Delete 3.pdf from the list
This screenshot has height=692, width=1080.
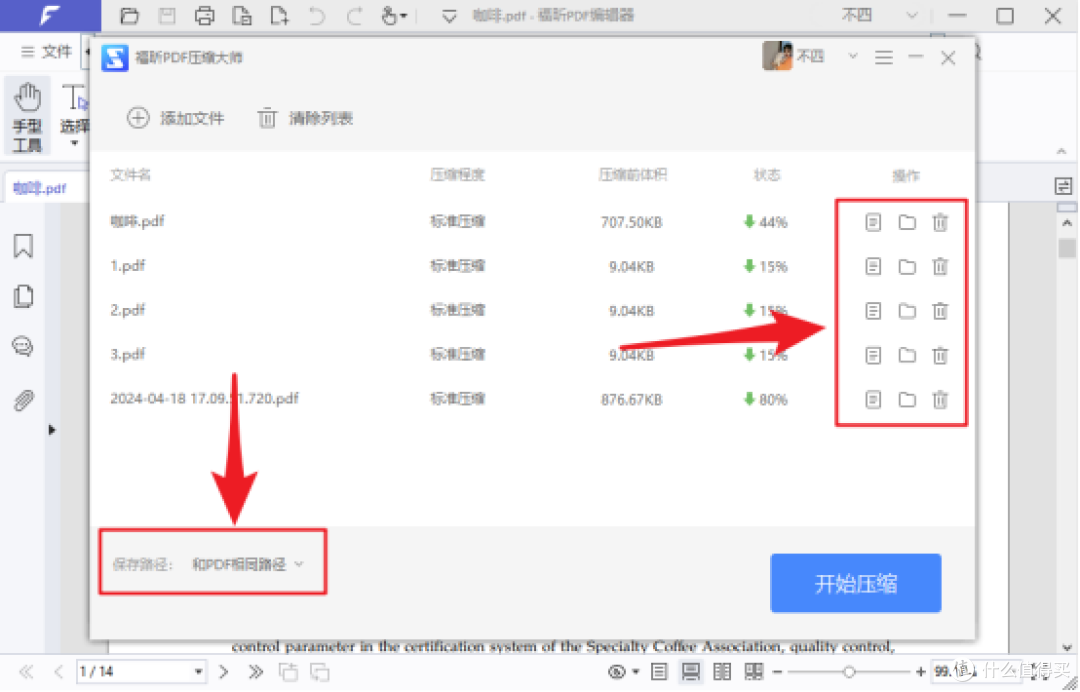pyautogui.click(x=940, y=355)
